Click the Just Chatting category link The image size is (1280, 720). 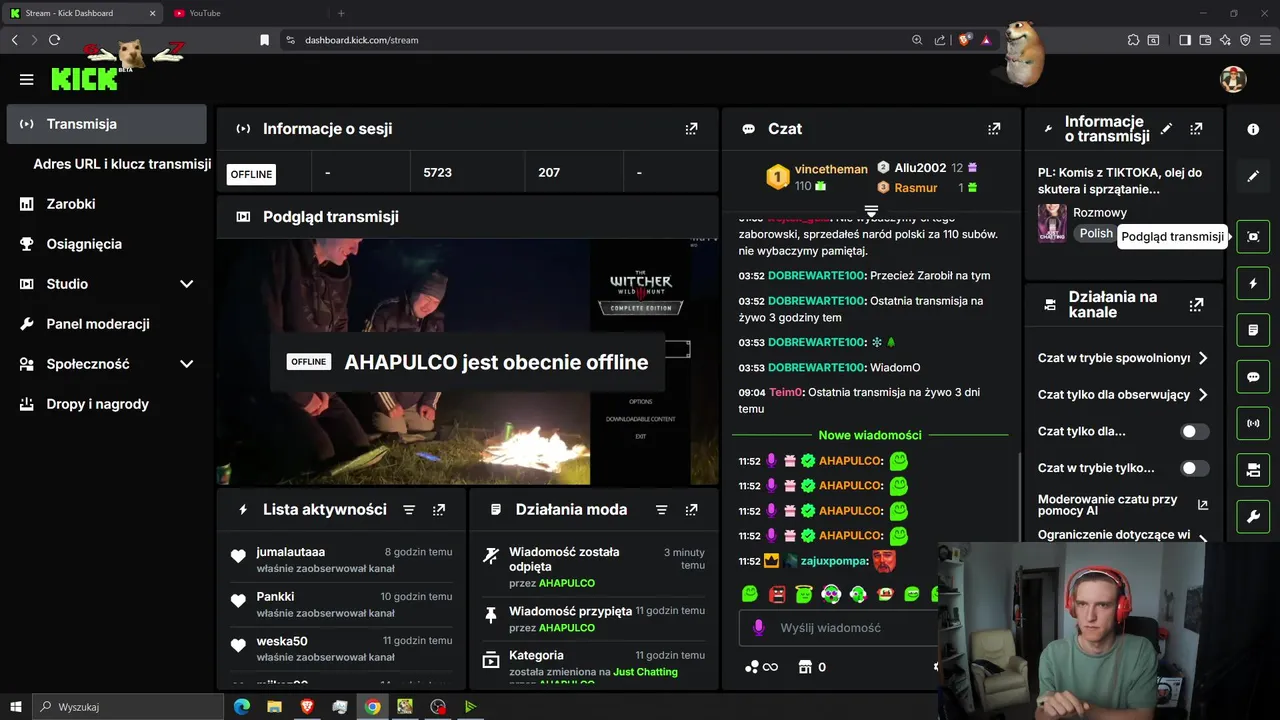pyautogui.click(x=645, y=672)
